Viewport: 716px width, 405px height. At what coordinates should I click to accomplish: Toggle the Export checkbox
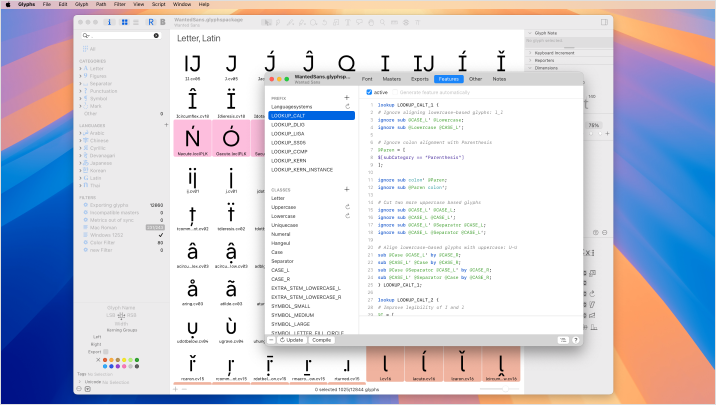click(x=106, y=352)
